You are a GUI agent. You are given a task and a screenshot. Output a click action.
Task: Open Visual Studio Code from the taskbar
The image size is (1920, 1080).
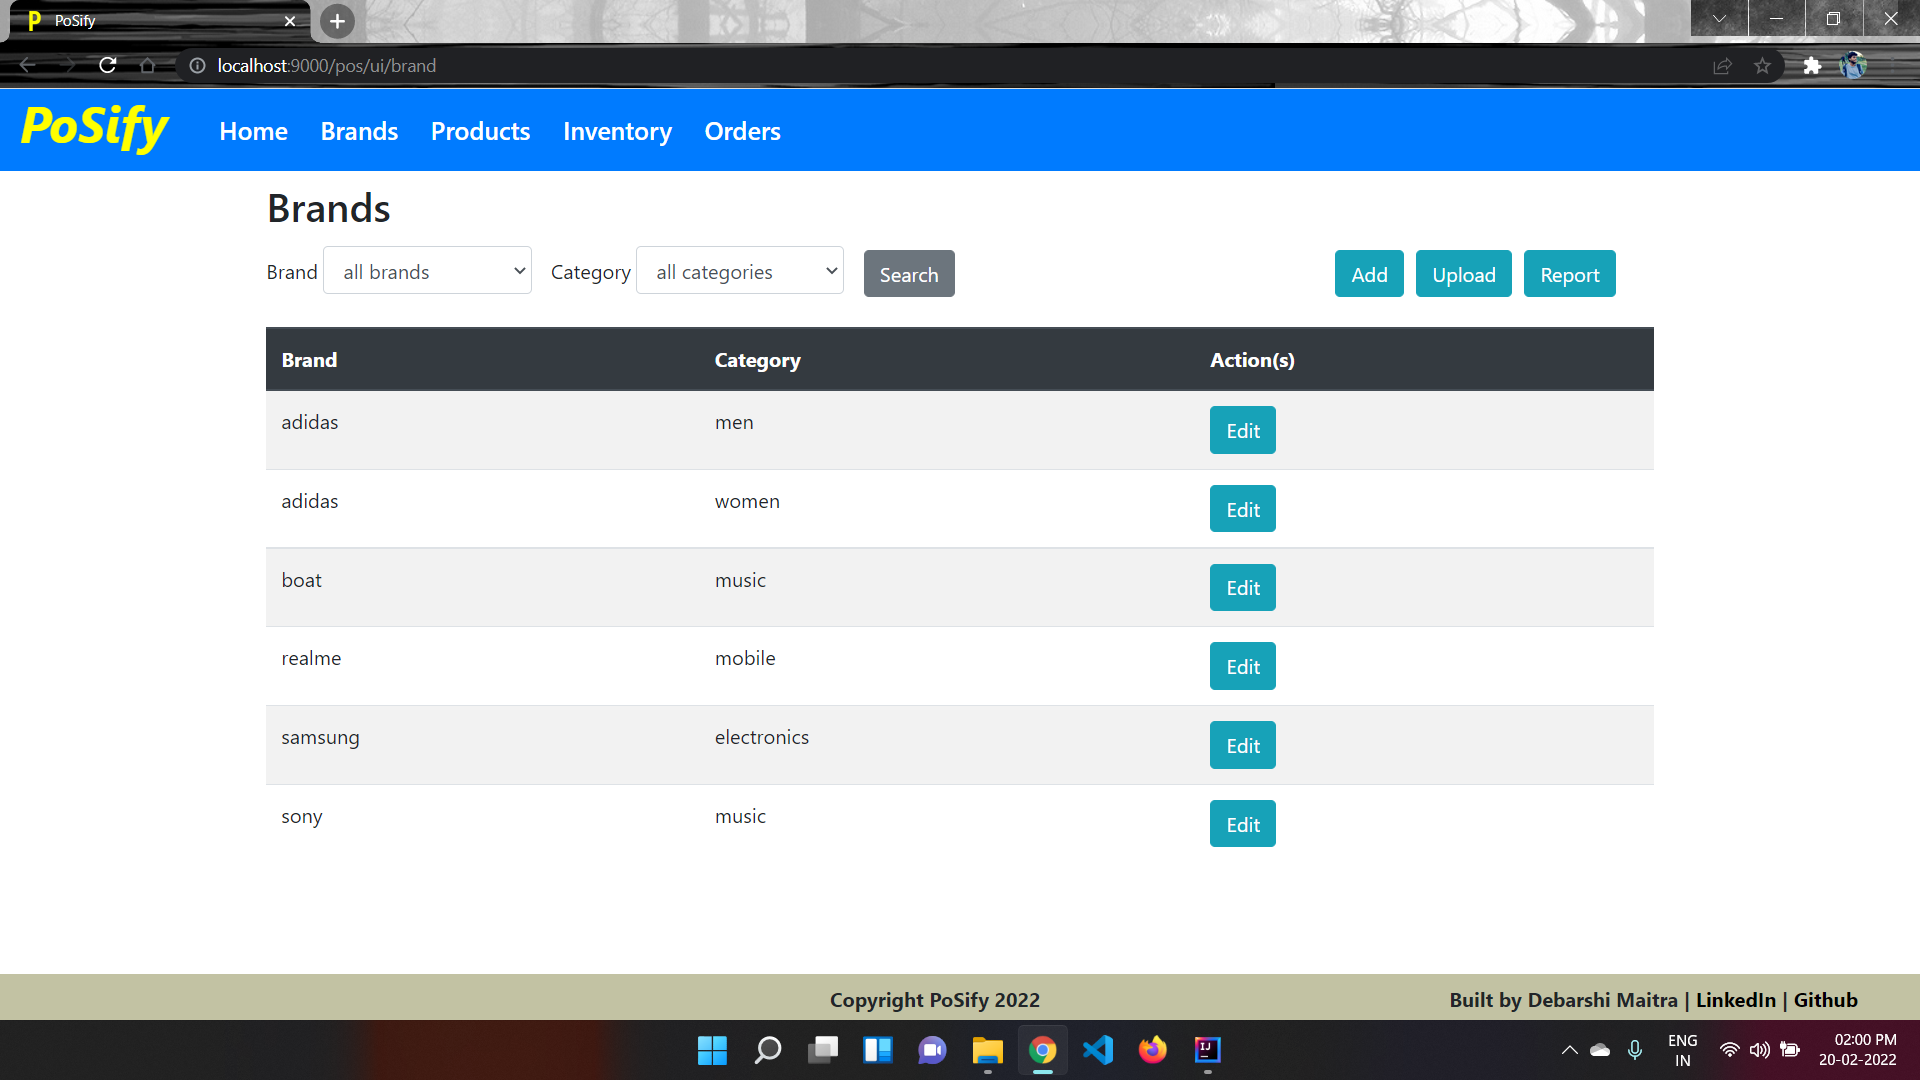tap(1097, 1050)
